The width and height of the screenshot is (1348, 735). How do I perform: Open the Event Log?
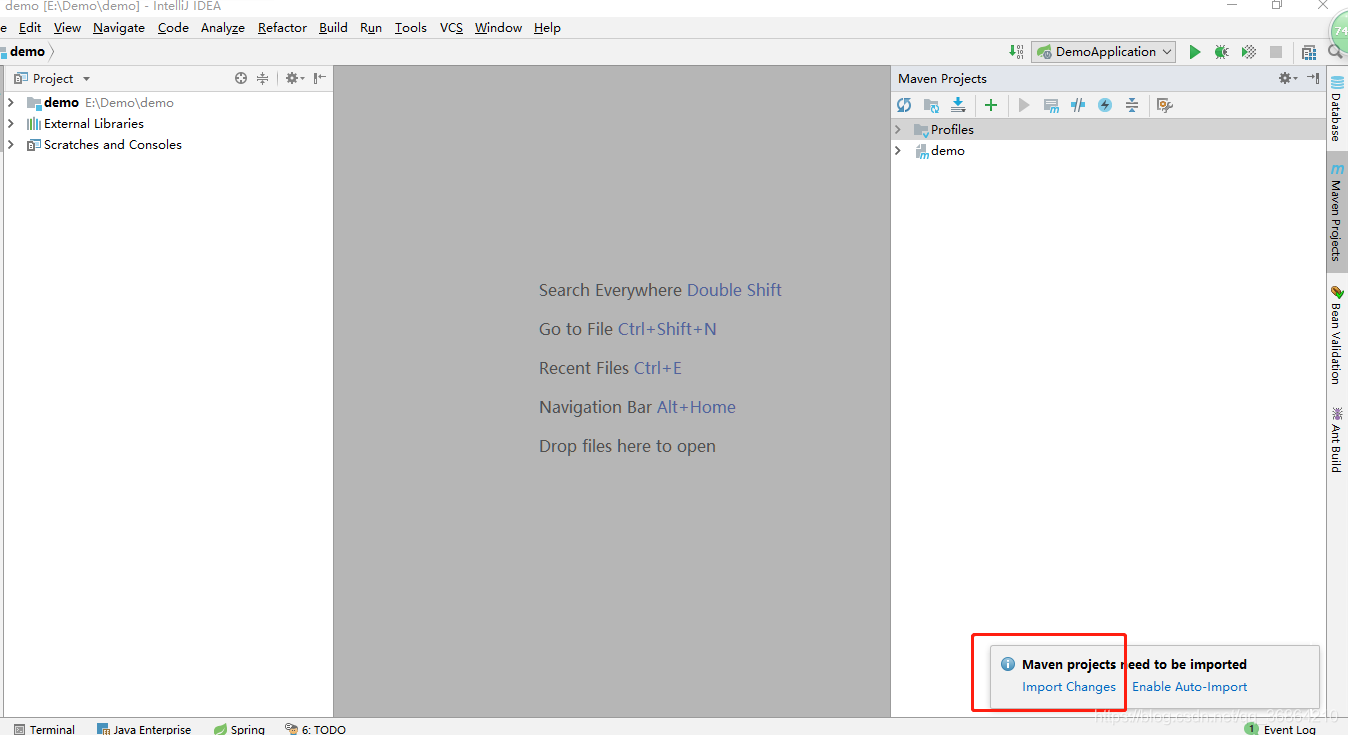click(x=1280, y=729)
